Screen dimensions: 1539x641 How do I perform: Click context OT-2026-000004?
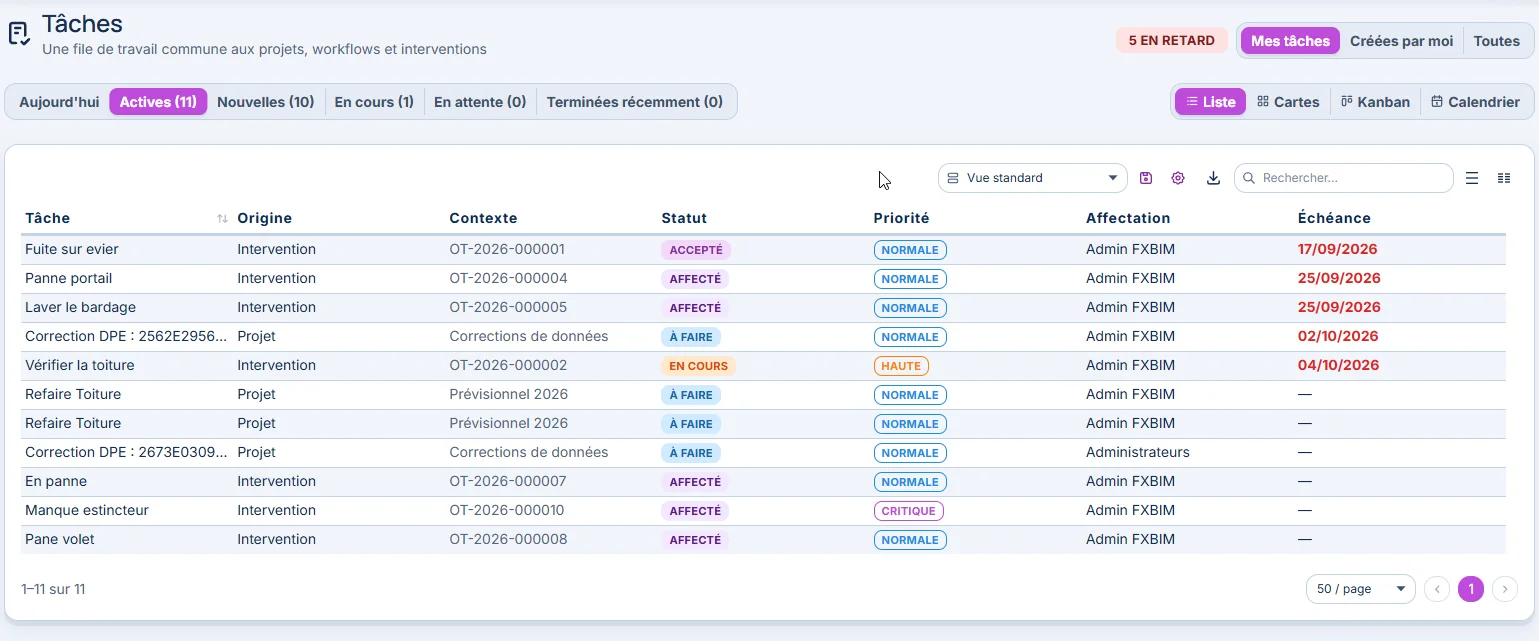(508, 278)
